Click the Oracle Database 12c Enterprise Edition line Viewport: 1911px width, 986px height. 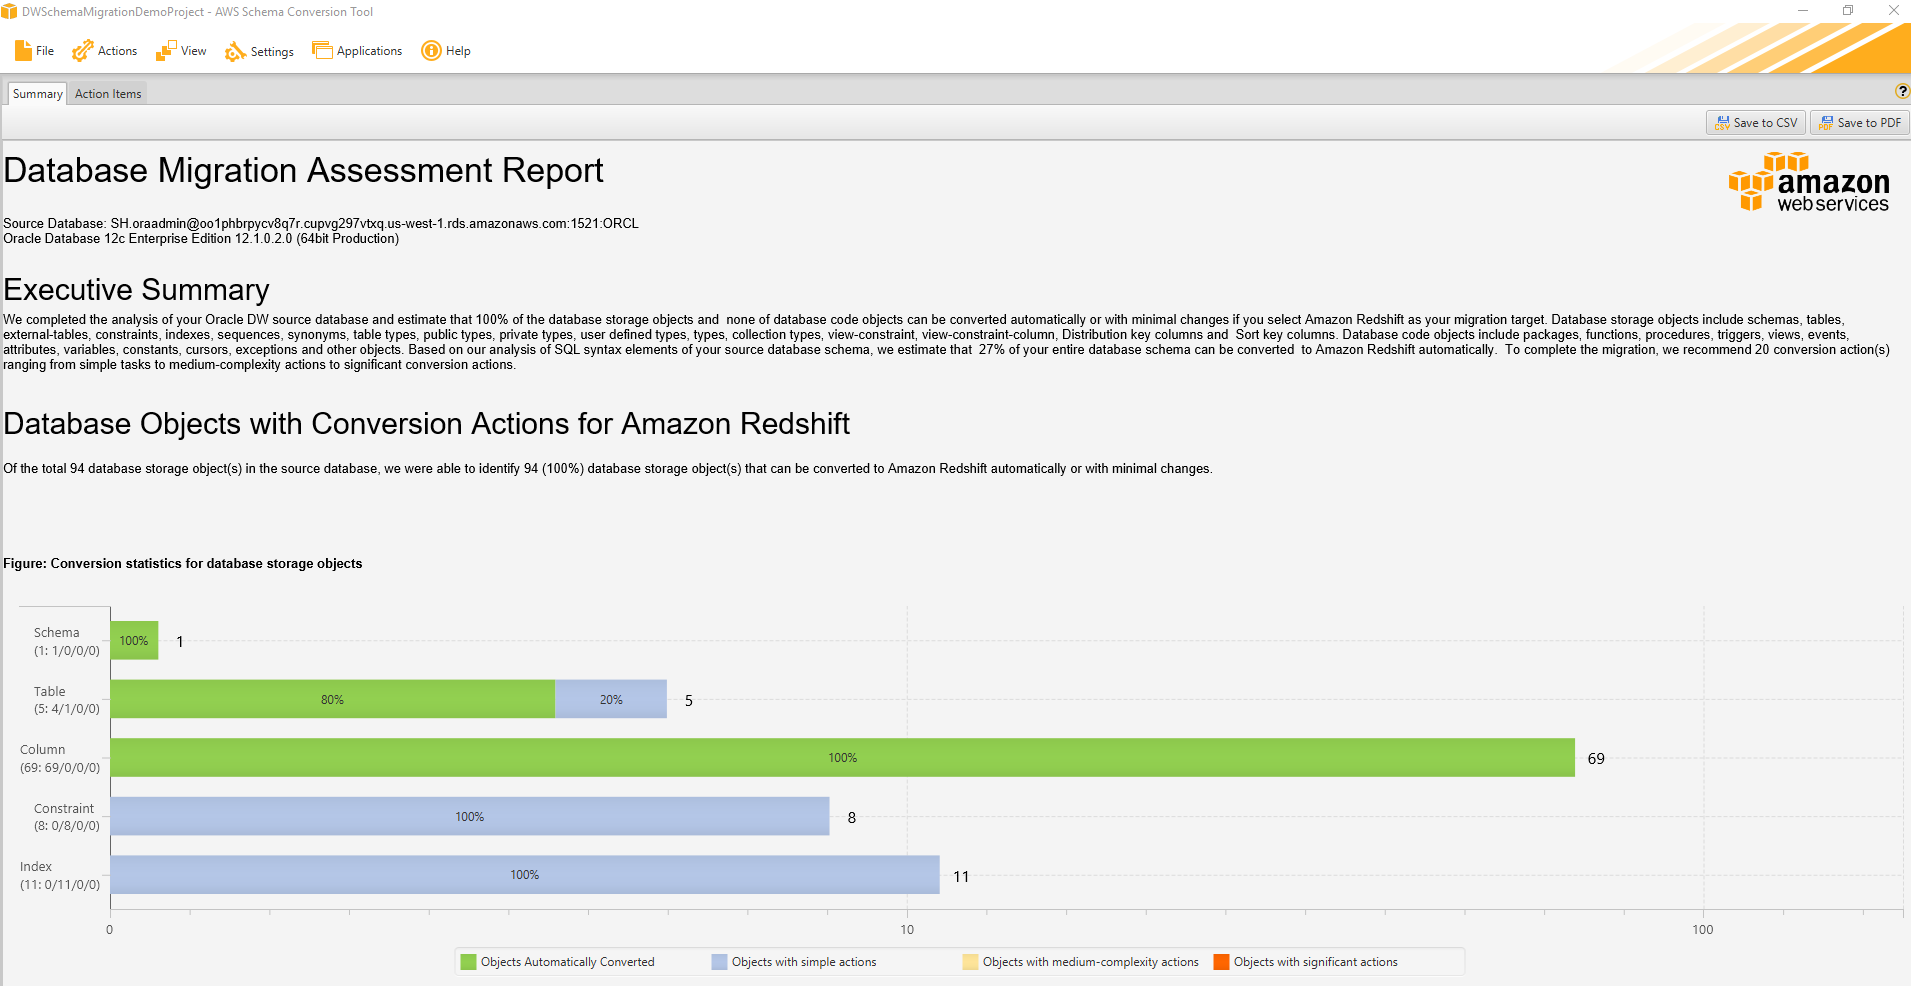tap(201, 239)
